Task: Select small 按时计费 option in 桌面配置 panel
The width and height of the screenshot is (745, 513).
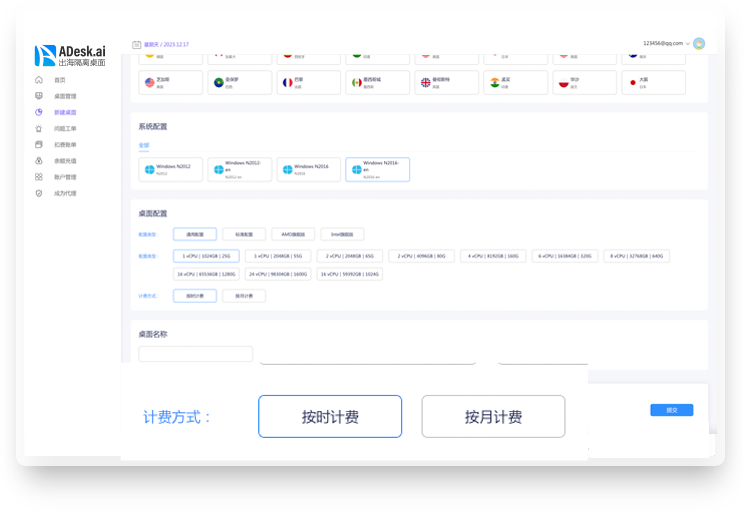Action: [x=195, y=296]
